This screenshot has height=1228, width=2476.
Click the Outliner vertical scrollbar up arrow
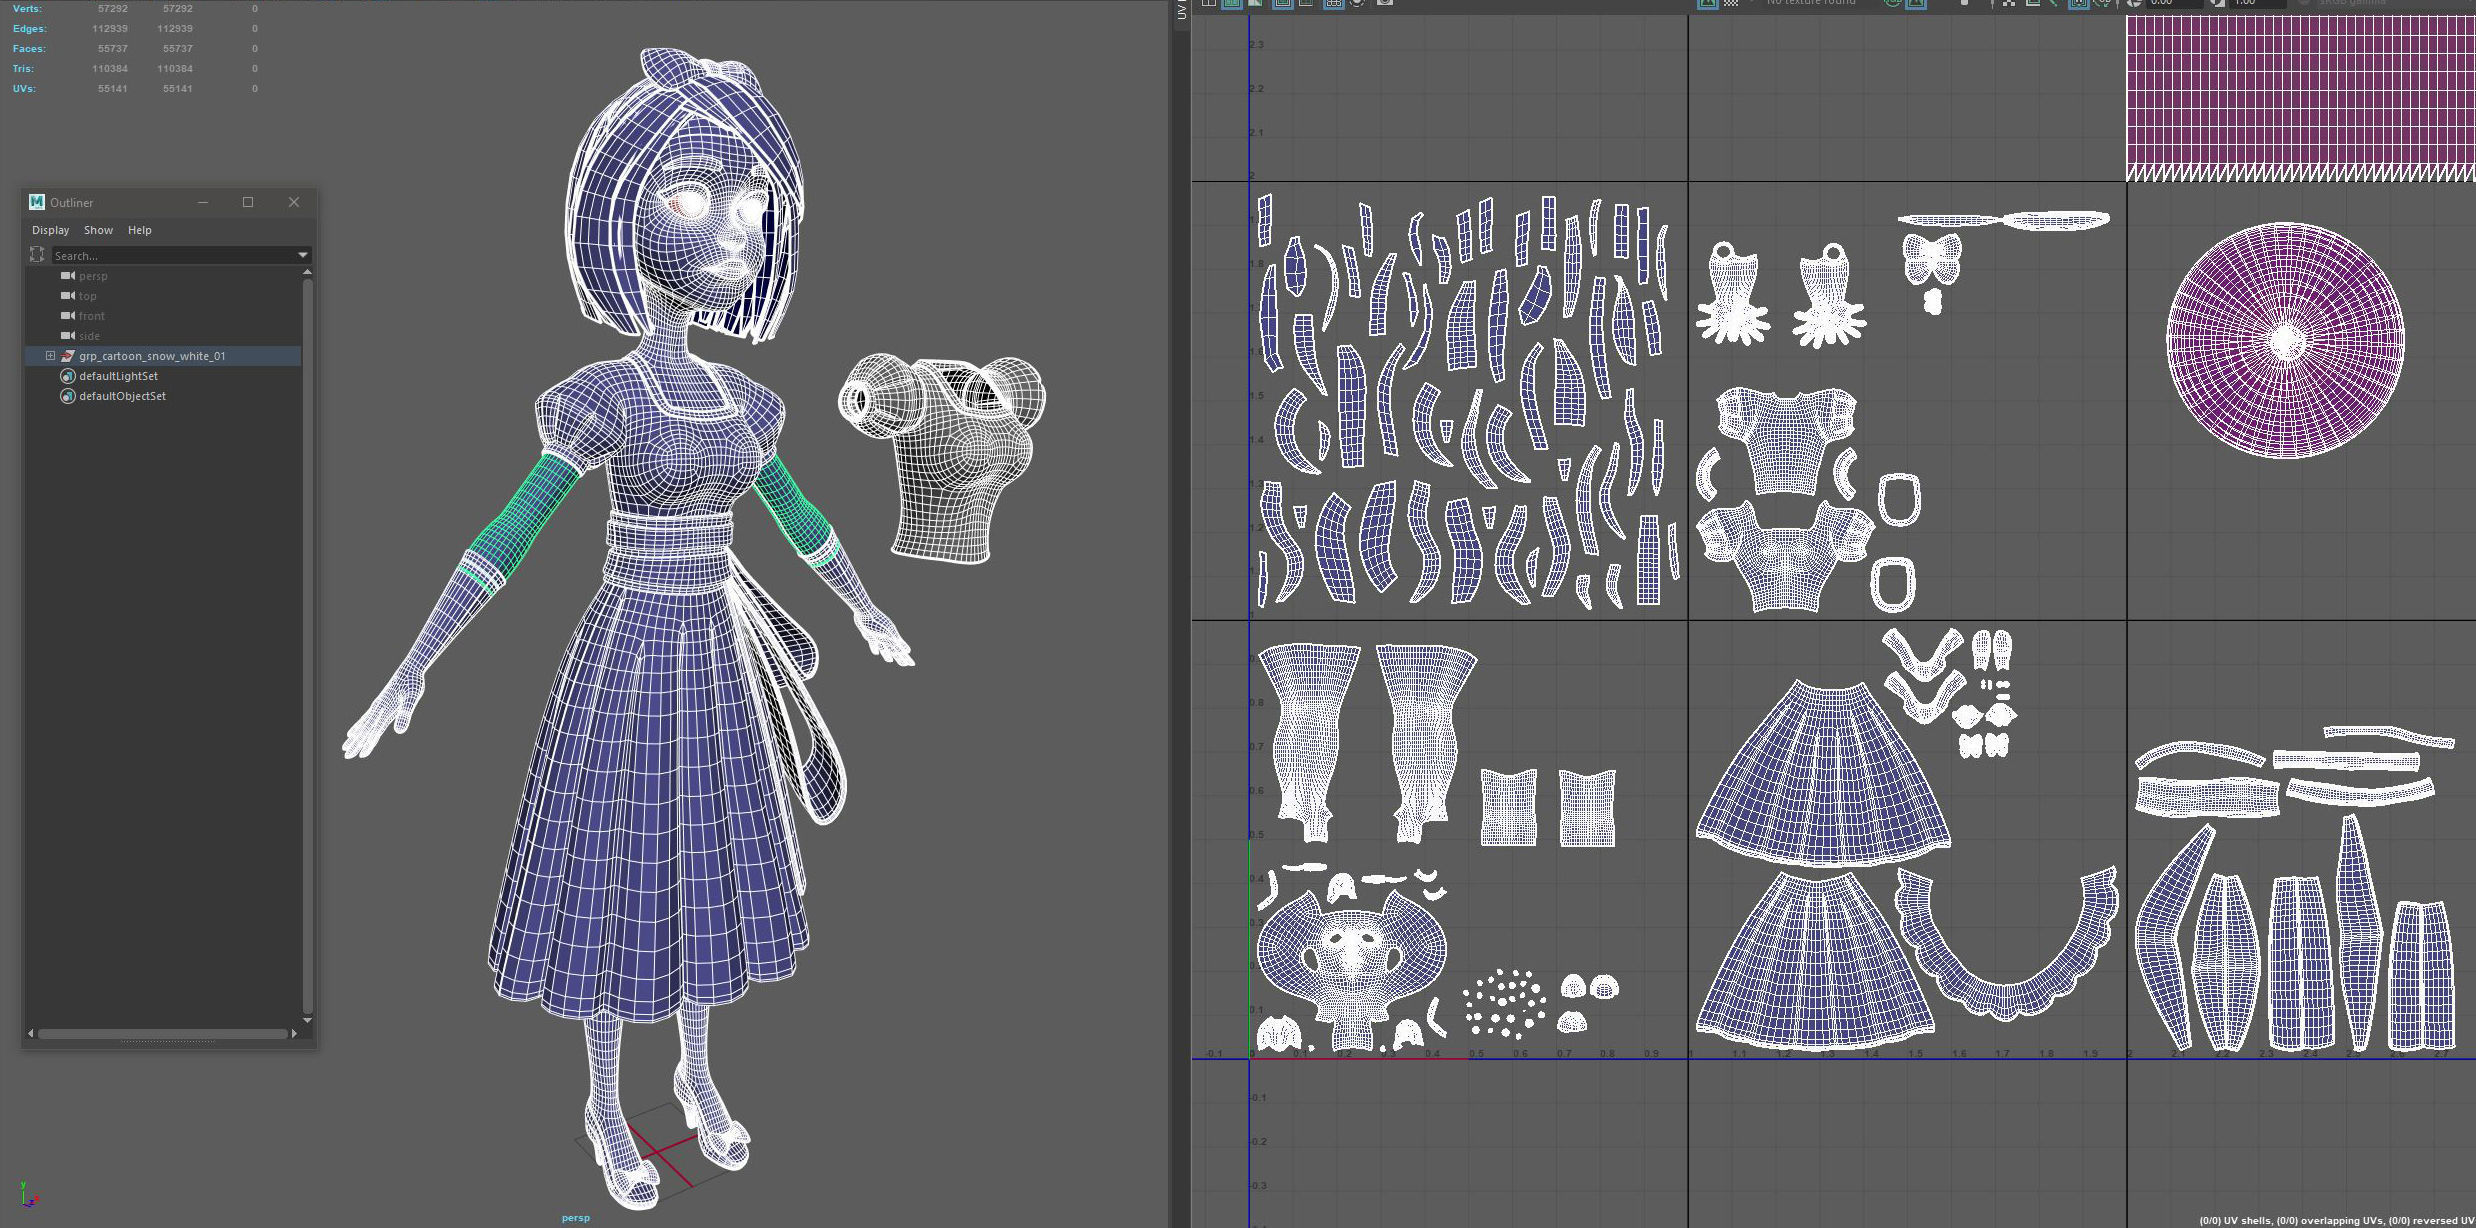(x=307, y=272)
